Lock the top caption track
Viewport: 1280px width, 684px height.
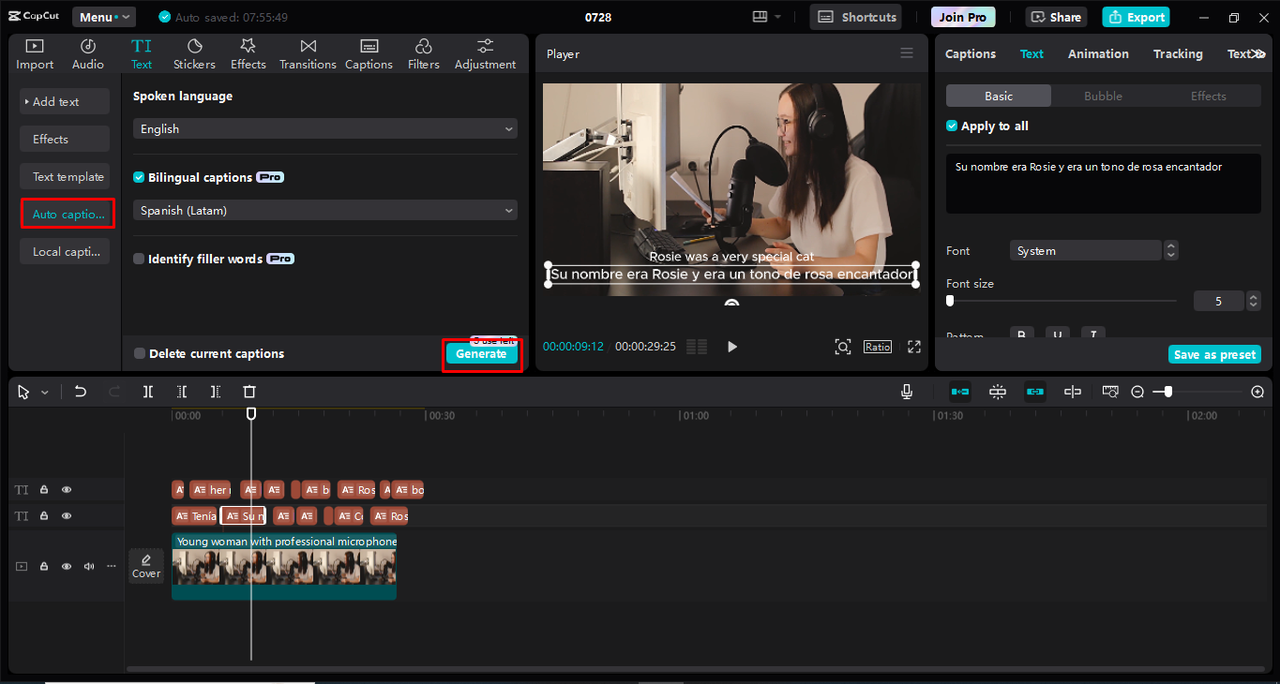[44, 490]
